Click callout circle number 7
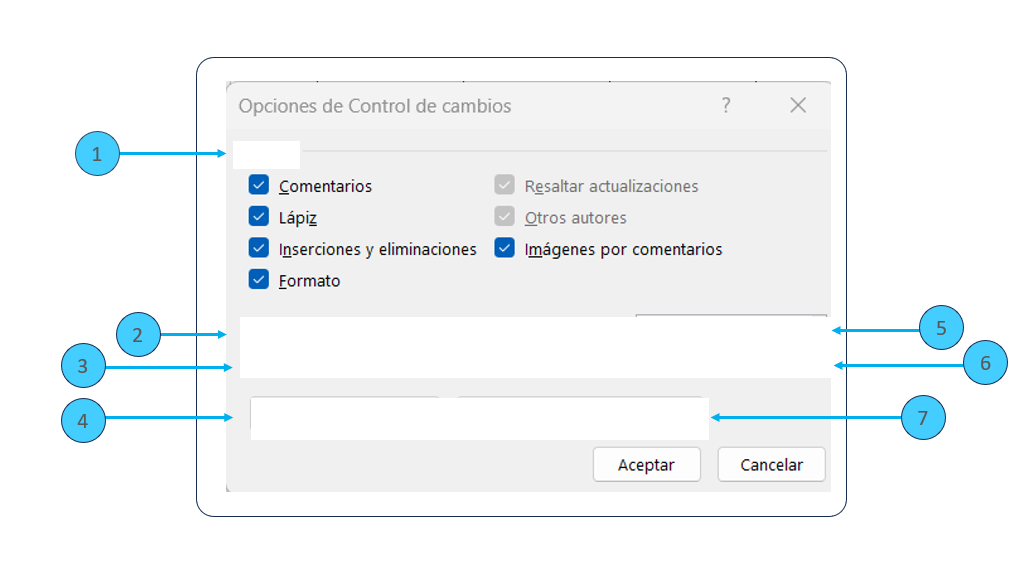 coord(923,417)
